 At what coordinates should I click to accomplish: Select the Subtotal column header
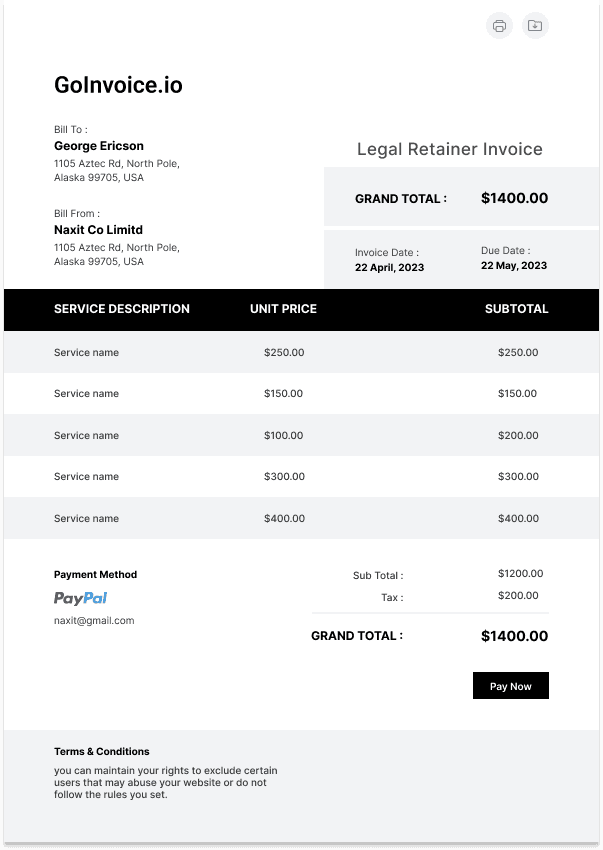(x=516, y=309)
